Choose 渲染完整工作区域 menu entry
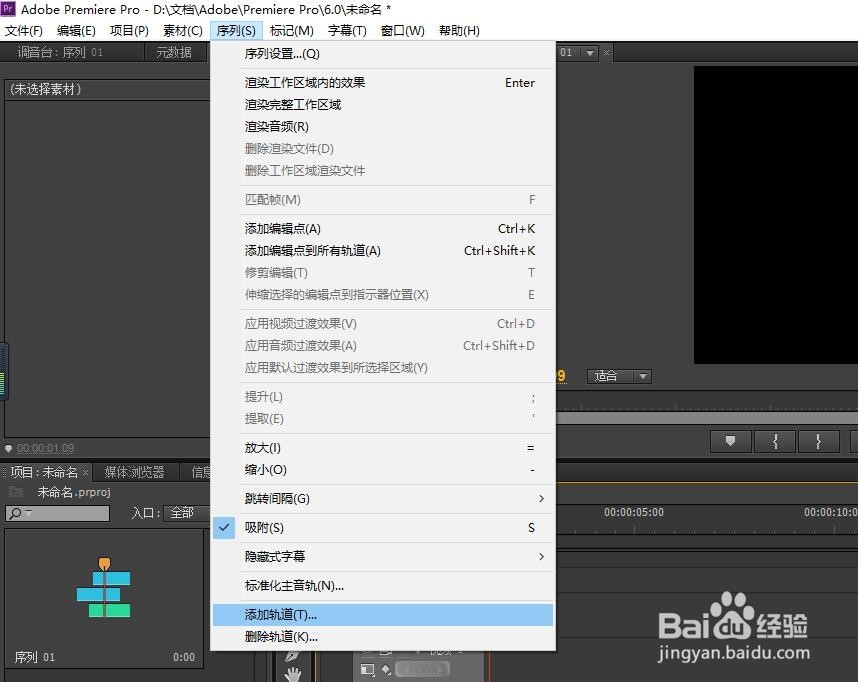Screen dimensions: 858x682 click(382, 105)
